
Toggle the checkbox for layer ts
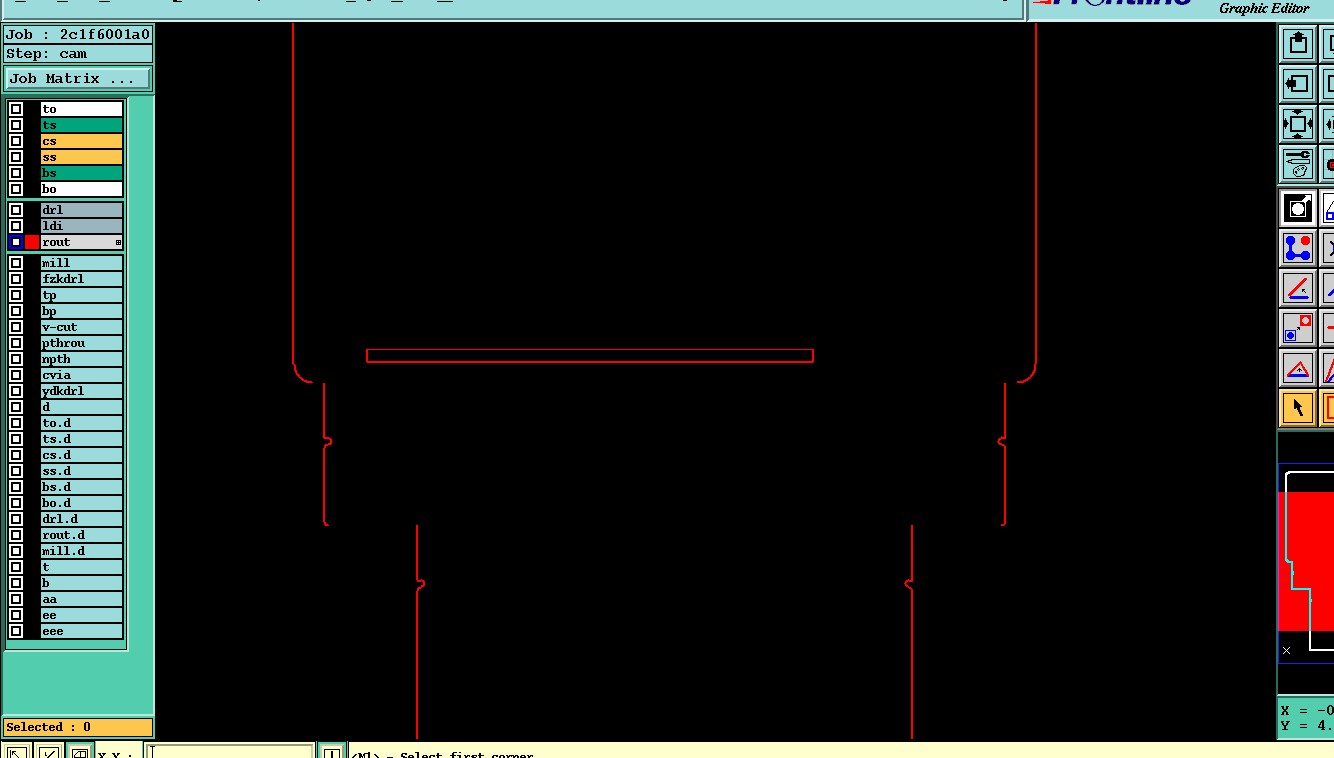[x=16, y=125]
